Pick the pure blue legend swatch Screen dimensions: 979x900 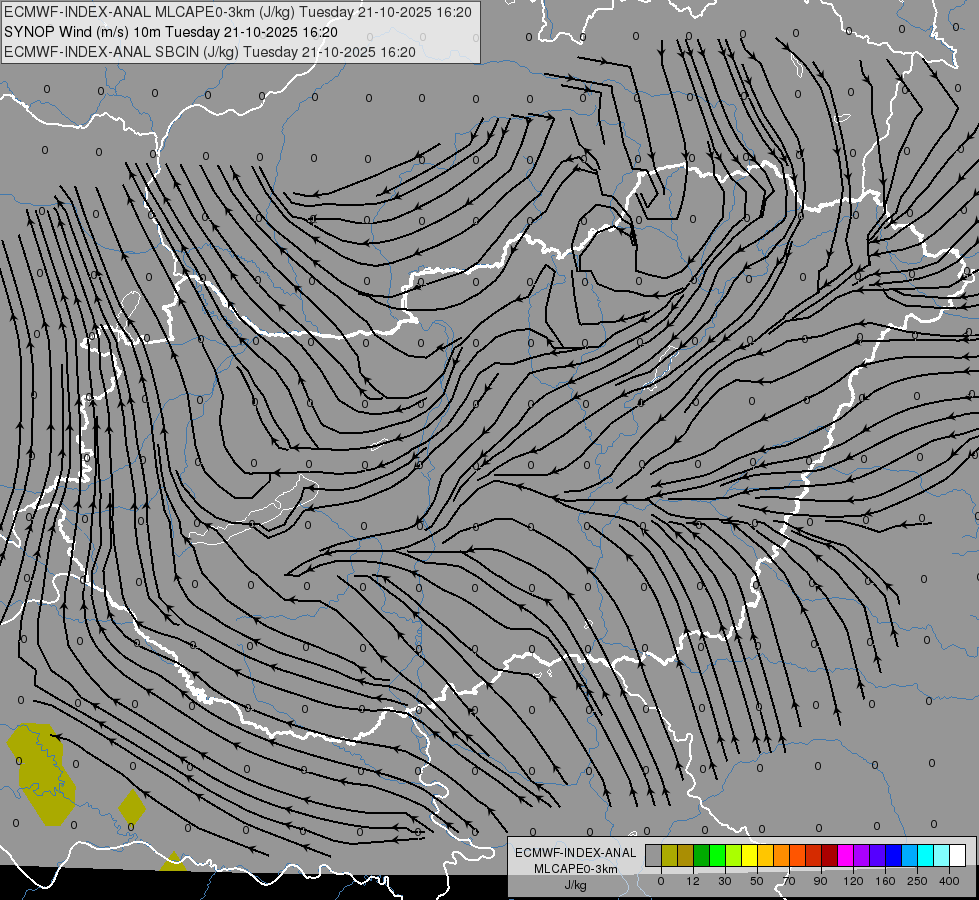[x=894, y=855]
